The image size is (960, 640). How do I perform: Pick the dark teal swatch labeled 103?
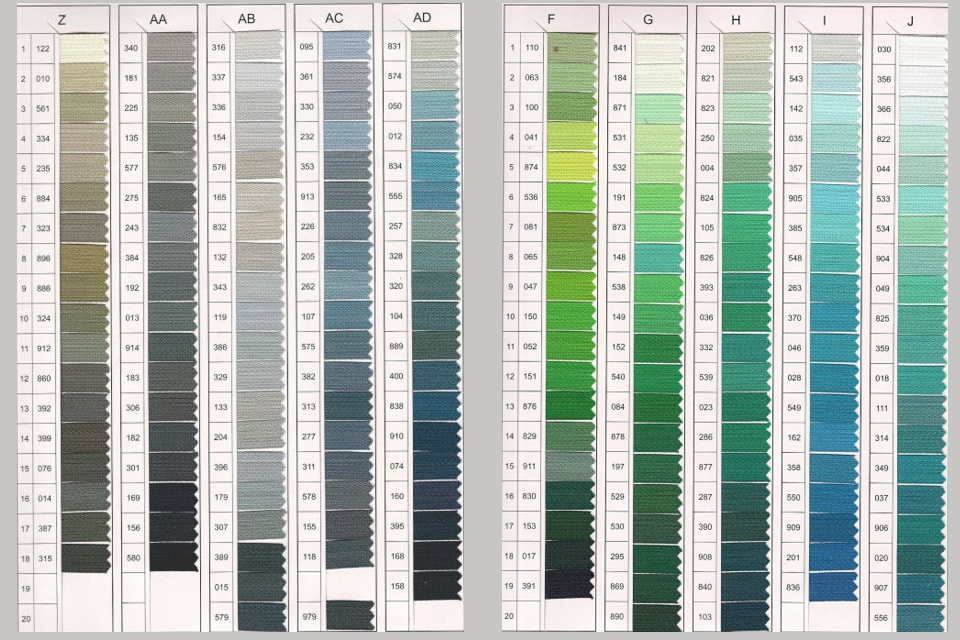tap(745, 617)
